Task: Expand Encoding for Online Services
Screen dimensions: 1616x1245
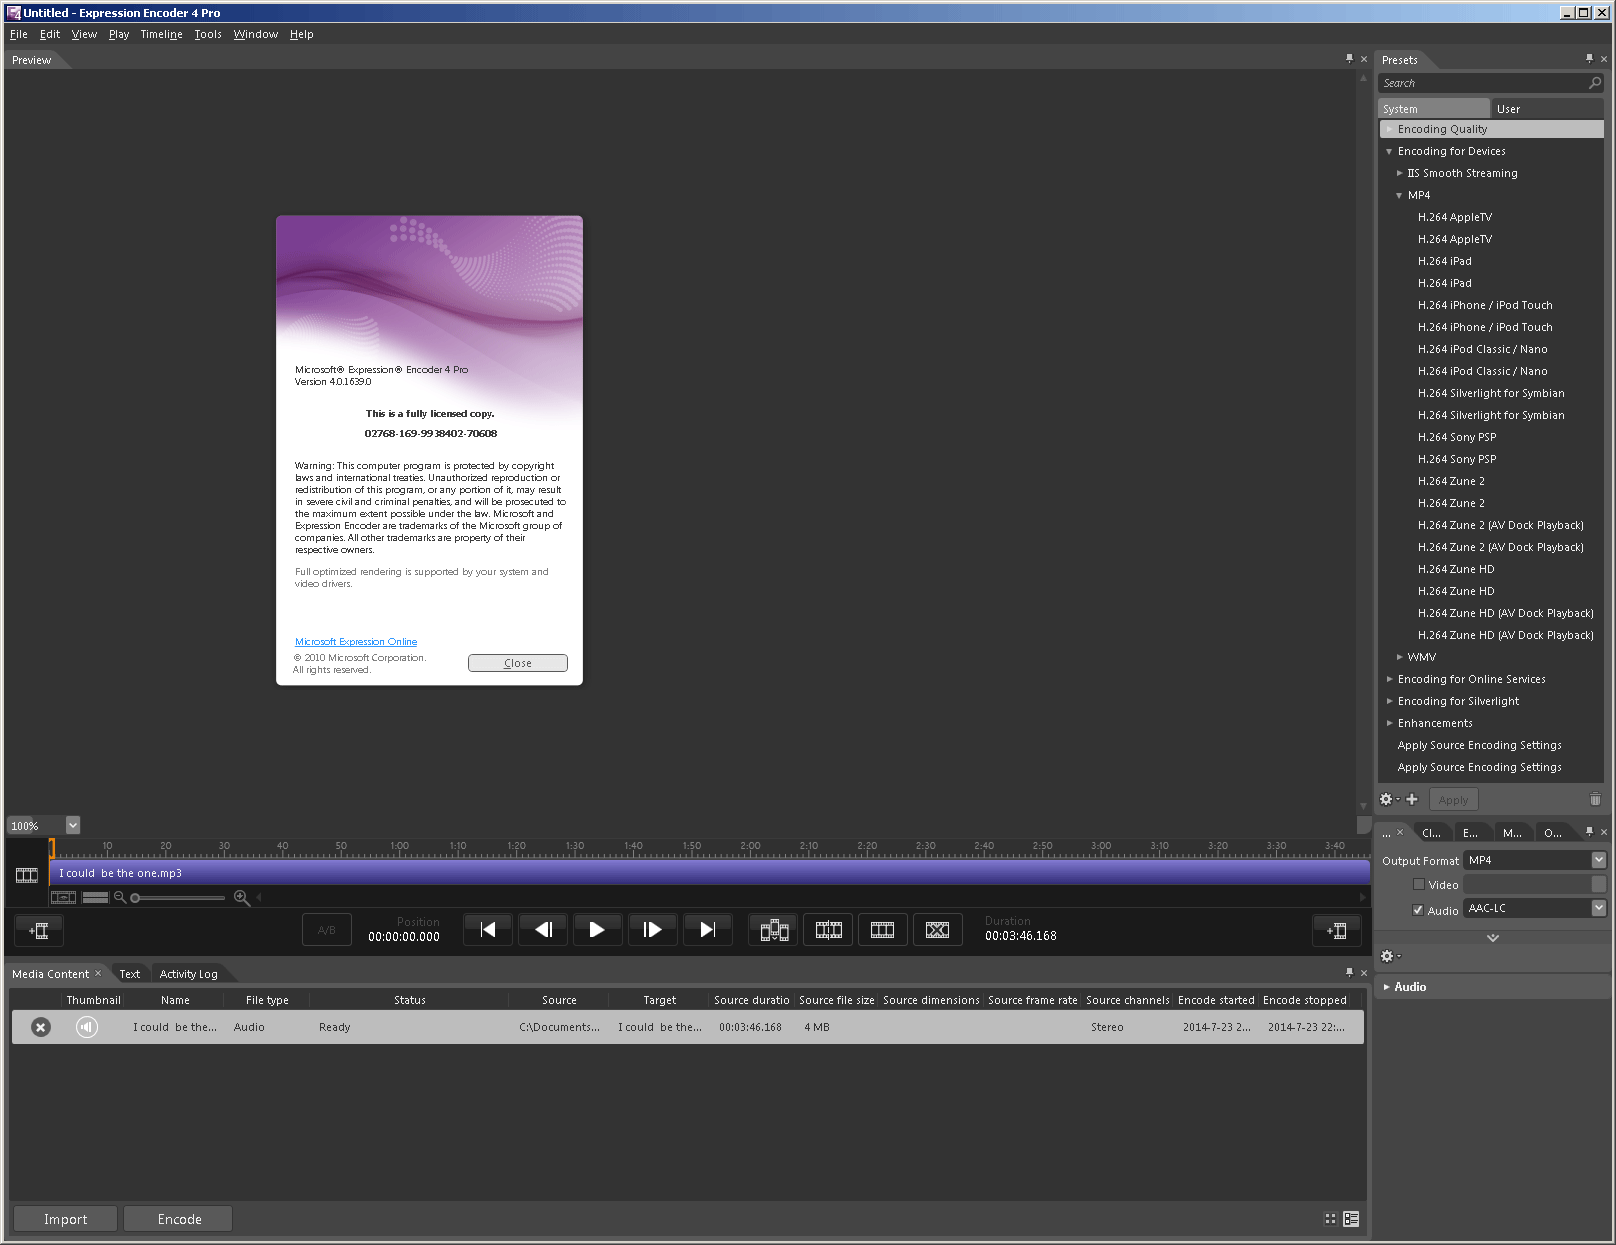Action: point(1390,679)
